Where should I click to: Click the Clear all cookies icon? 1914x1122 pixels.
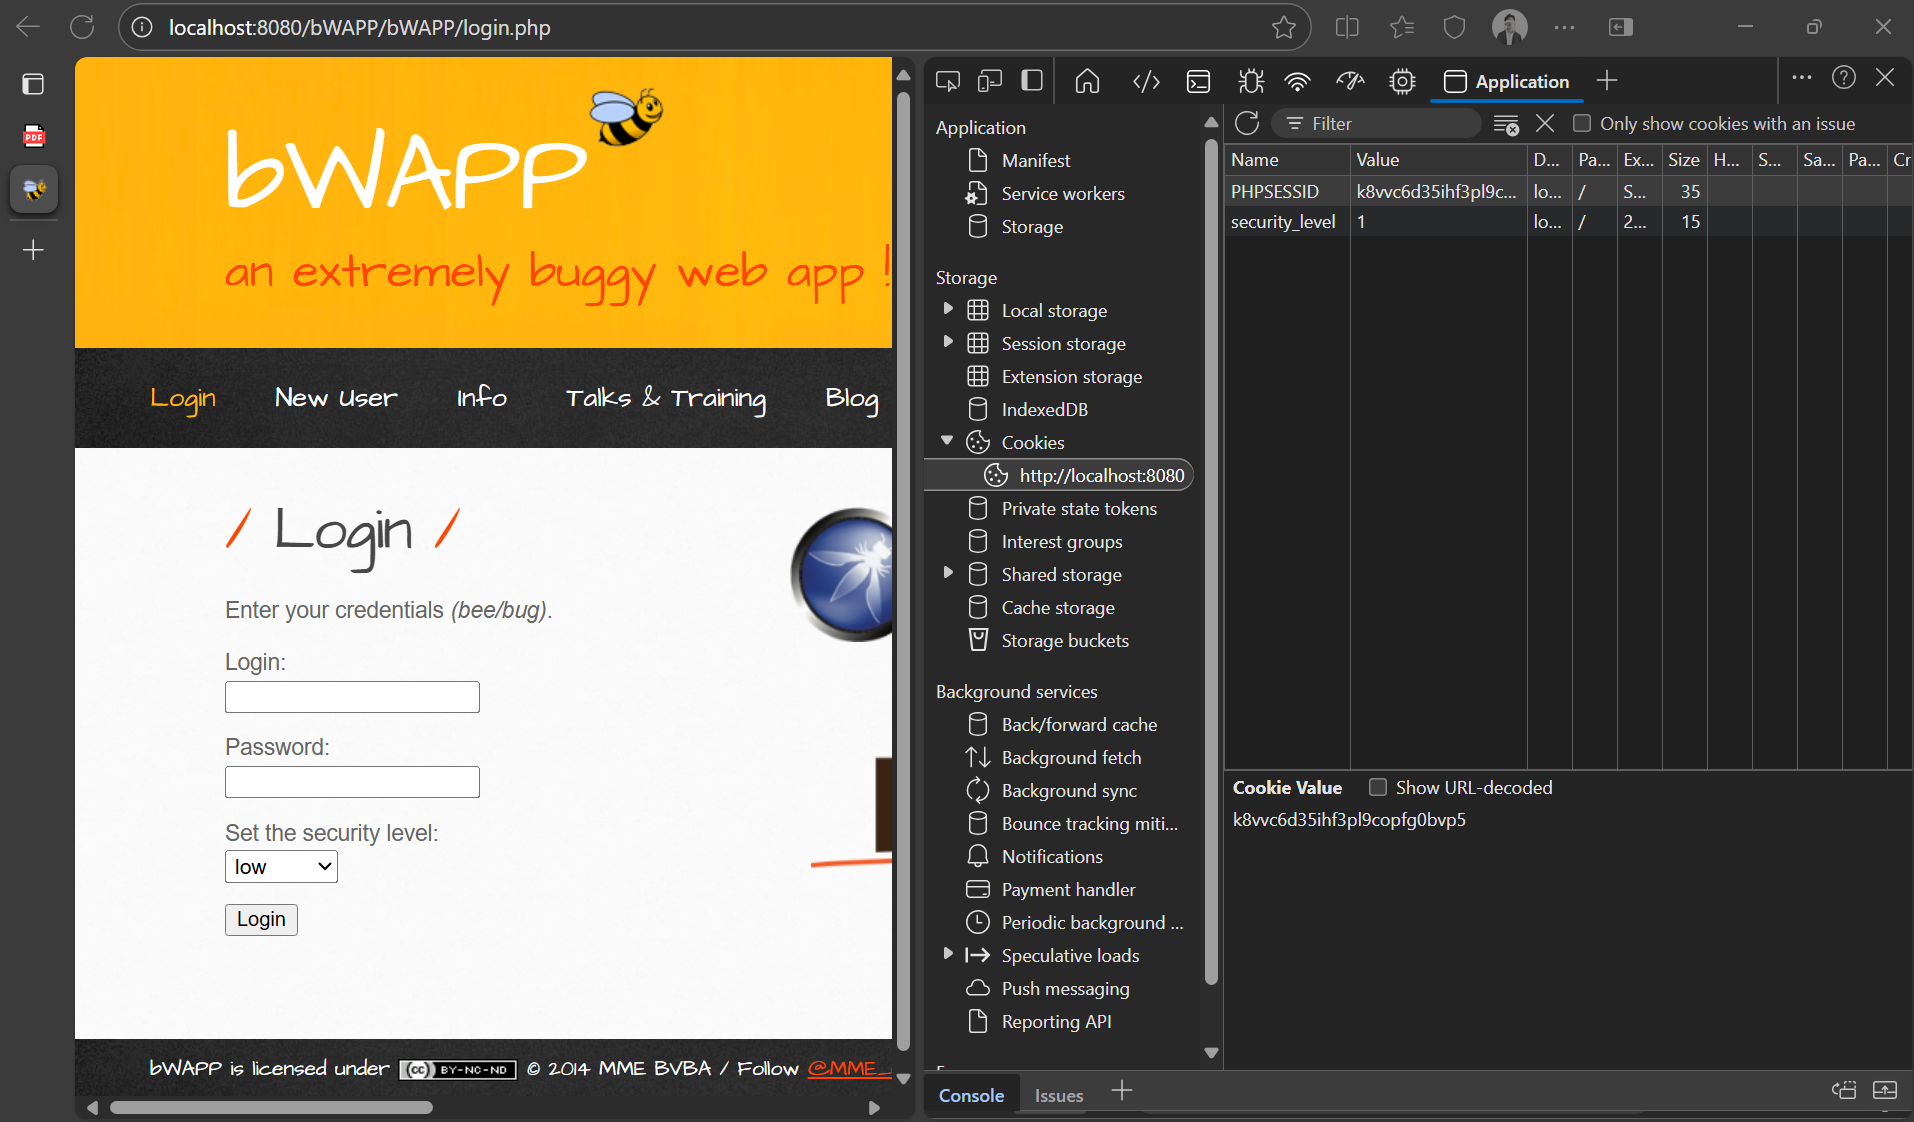pyautogui.click(x=1505, y=124)
